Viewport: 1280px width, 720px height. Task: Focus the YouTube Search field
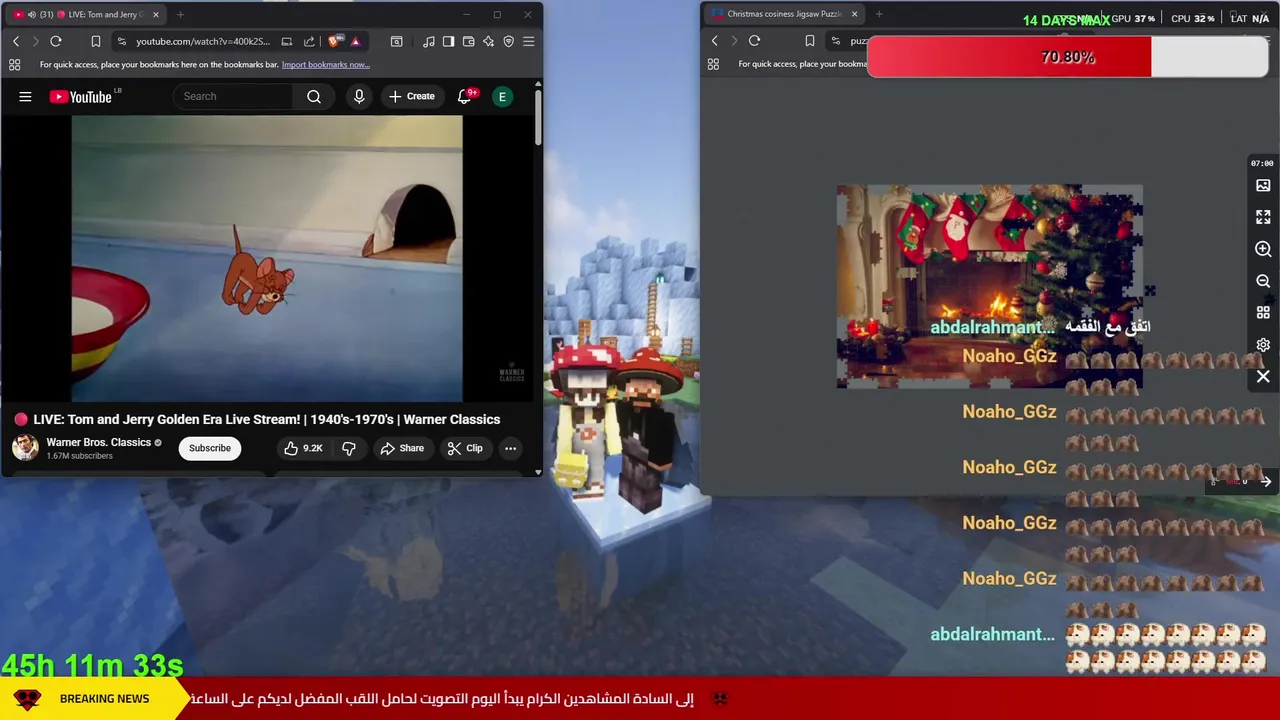tap(234, 97)
